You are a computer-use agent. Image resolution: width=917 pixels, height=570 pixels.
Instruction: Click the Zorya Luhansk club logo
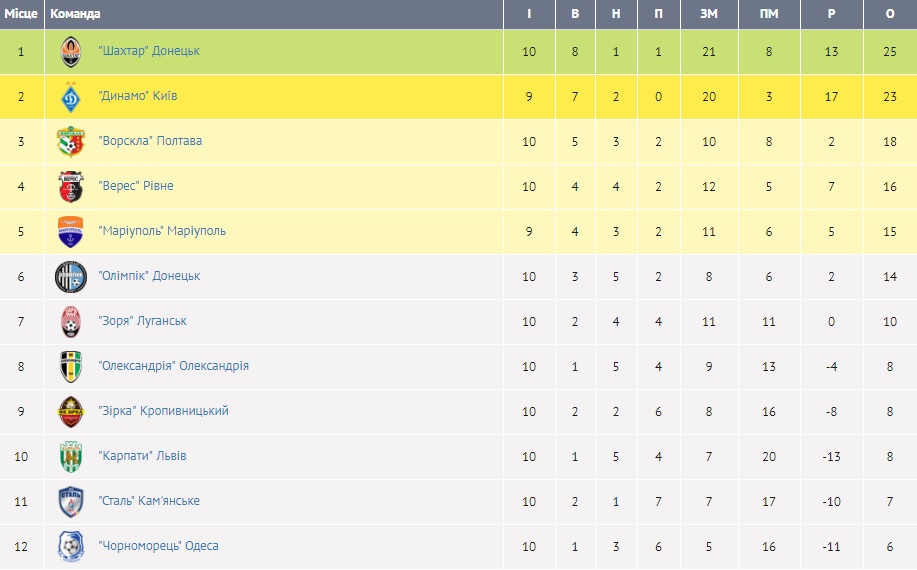(71, 321)
